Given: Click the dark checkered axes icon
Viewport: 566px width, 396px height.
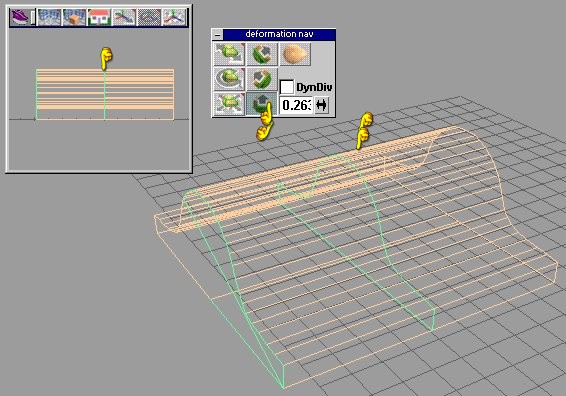Looking at the screenshot, I should (x=149, y=17).
